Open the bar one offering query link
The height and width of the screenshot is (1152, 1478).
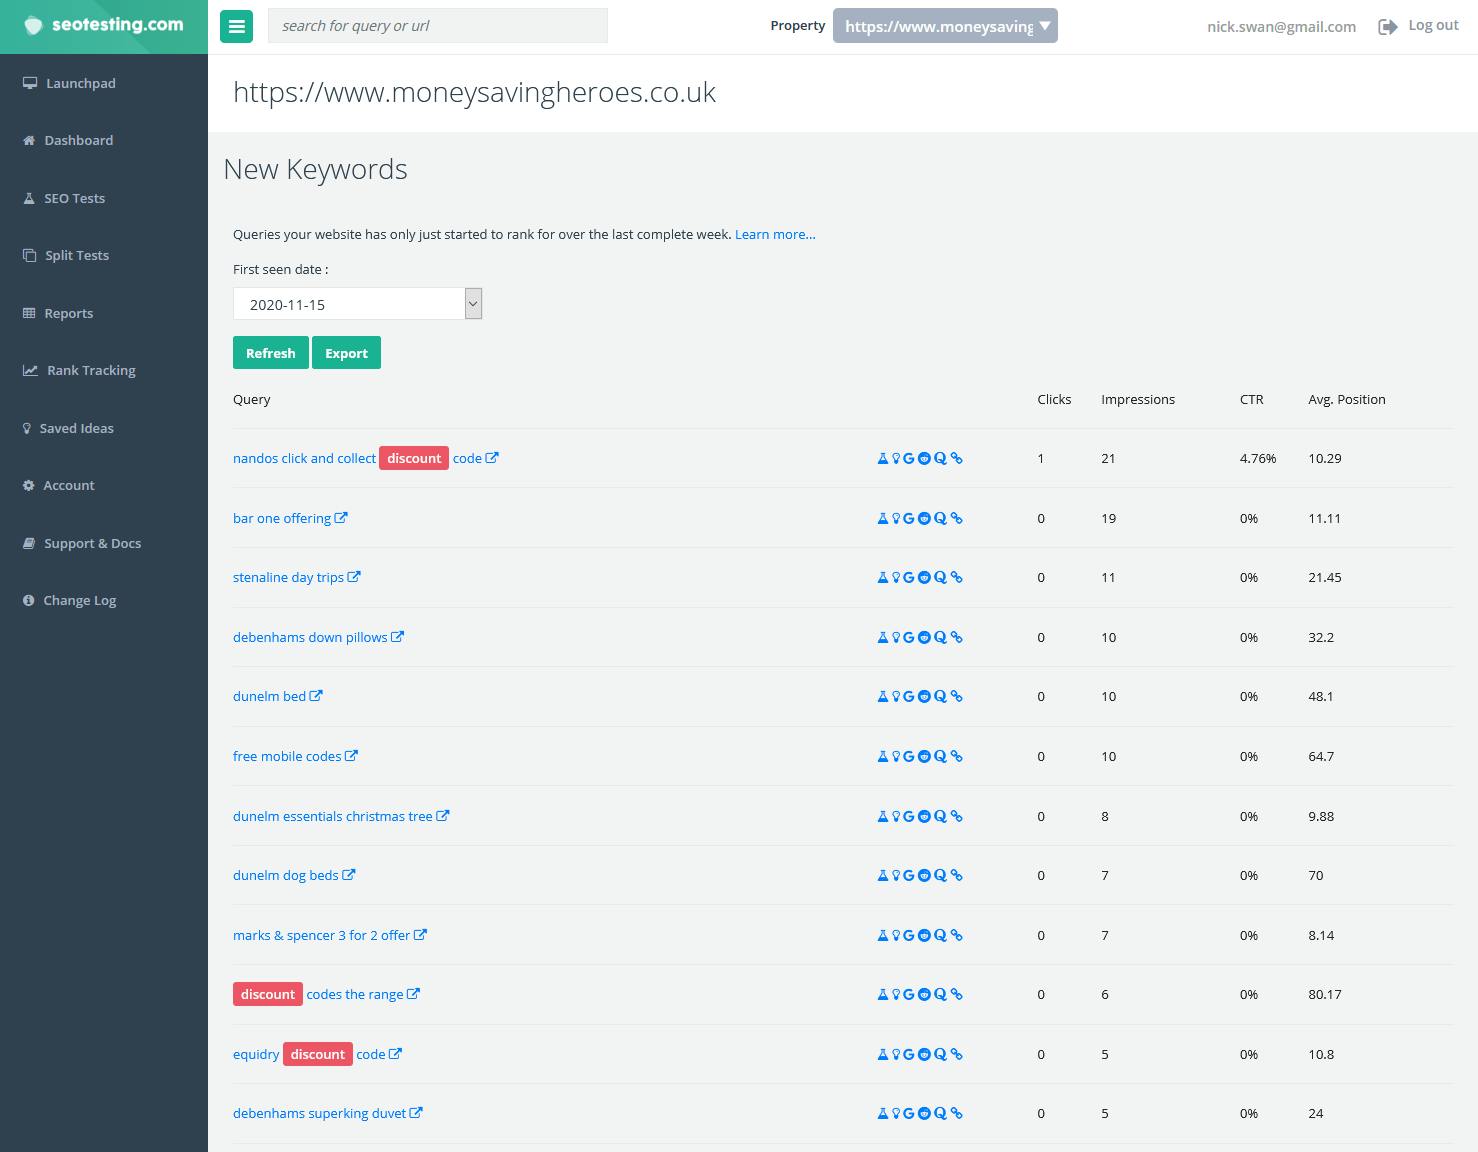(x=290, y=518)
